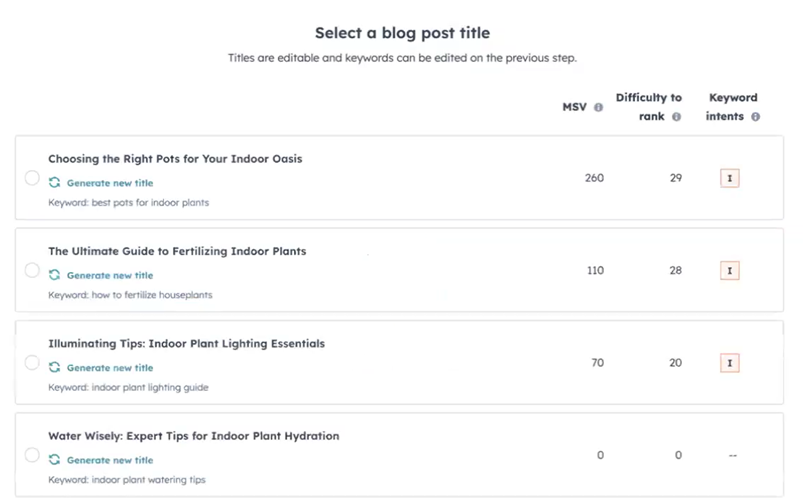Click the Keyword intents info icon
The image size is (803, 504).
[755, 117]
